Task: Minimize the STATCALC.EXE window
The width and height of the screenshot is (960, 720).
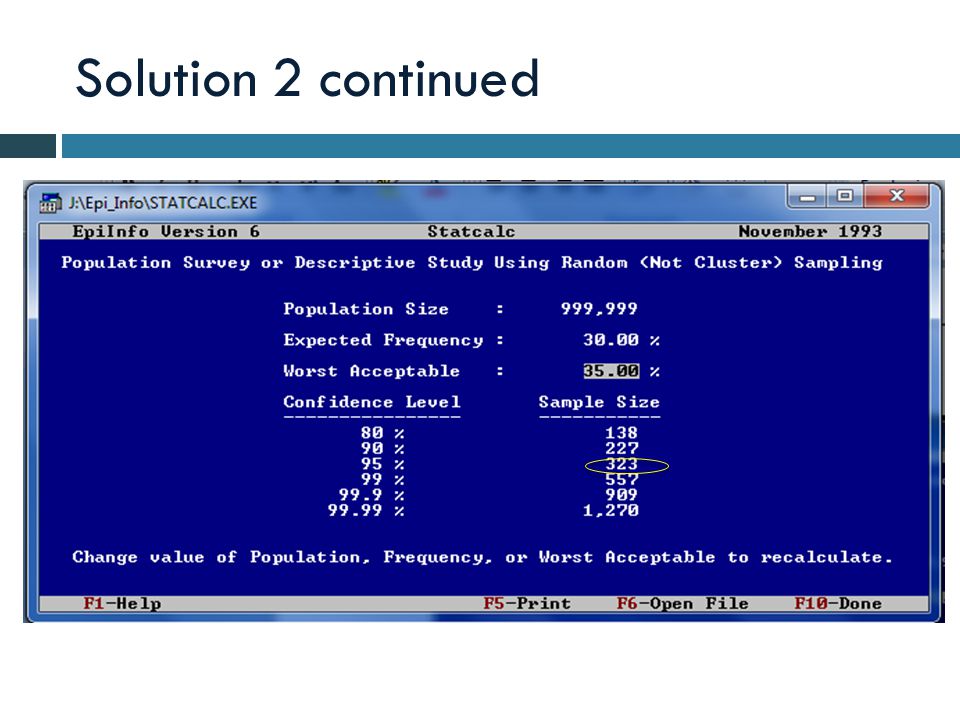Action: (x=807, y=197)
